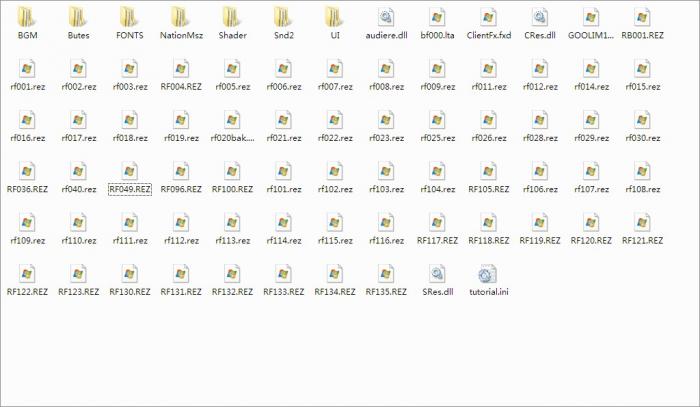Image resolution: width=700 pixels, height=407 pixels.
Task: Click the rf020bak file icon
Action: pyautogui.click(x=233, y=120)
